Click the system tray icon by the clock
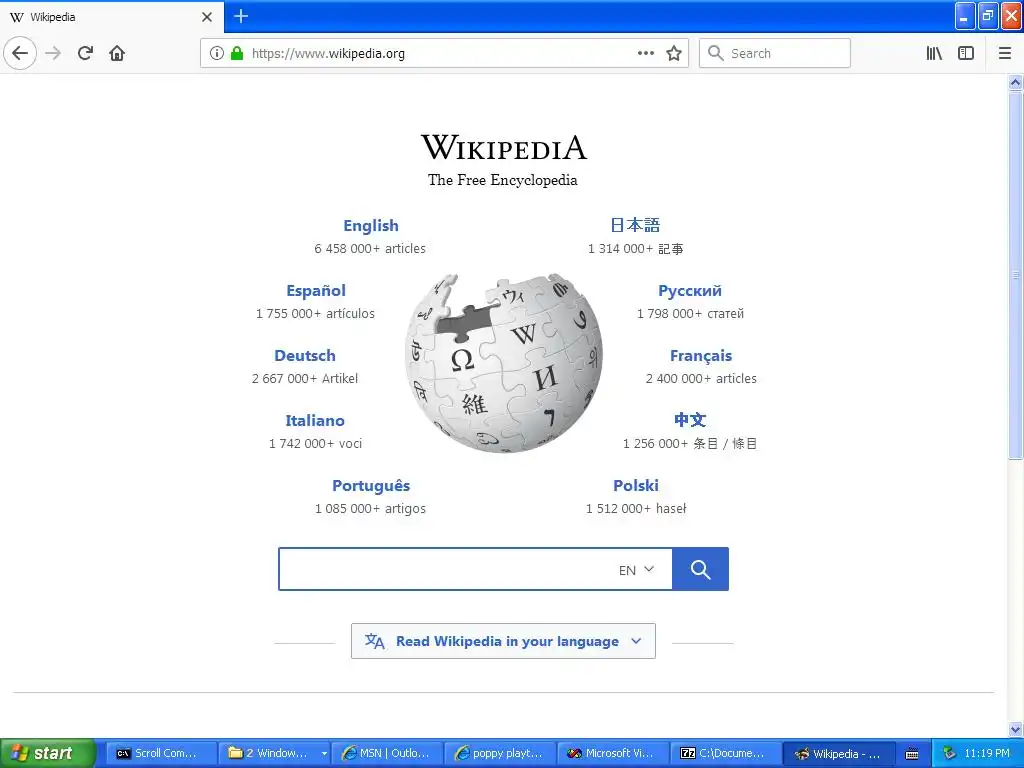 (950, 753)
